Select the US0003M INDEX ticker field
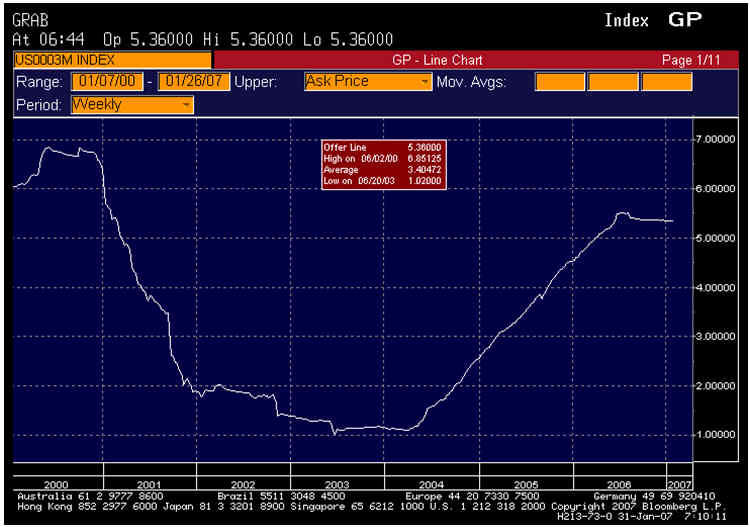The height and width of the screenshot is (527, 750). point(91,60)
